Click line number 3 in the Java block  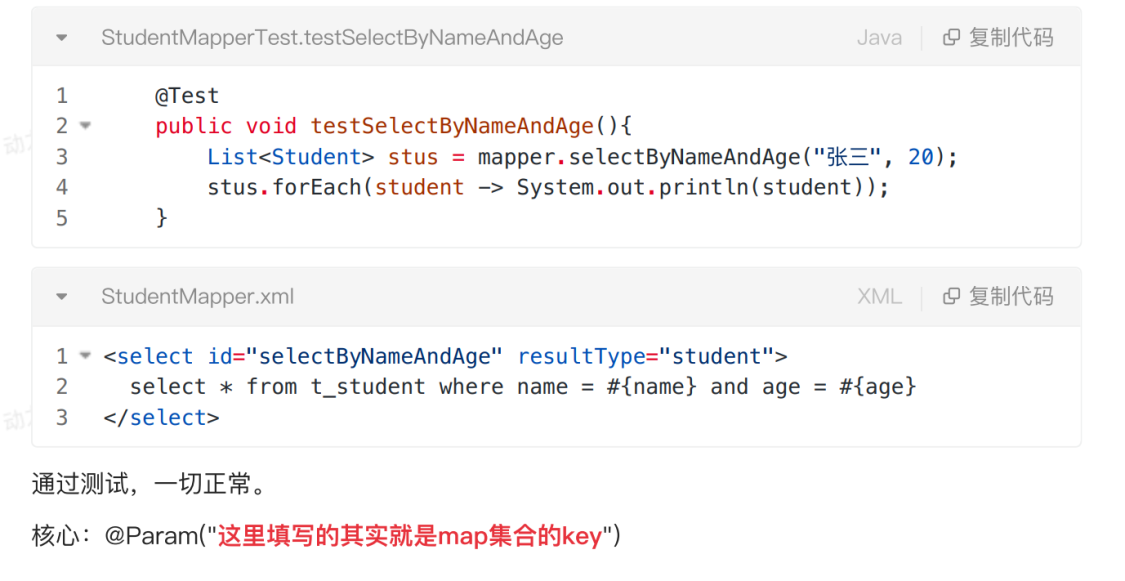(x=62, y=157)
